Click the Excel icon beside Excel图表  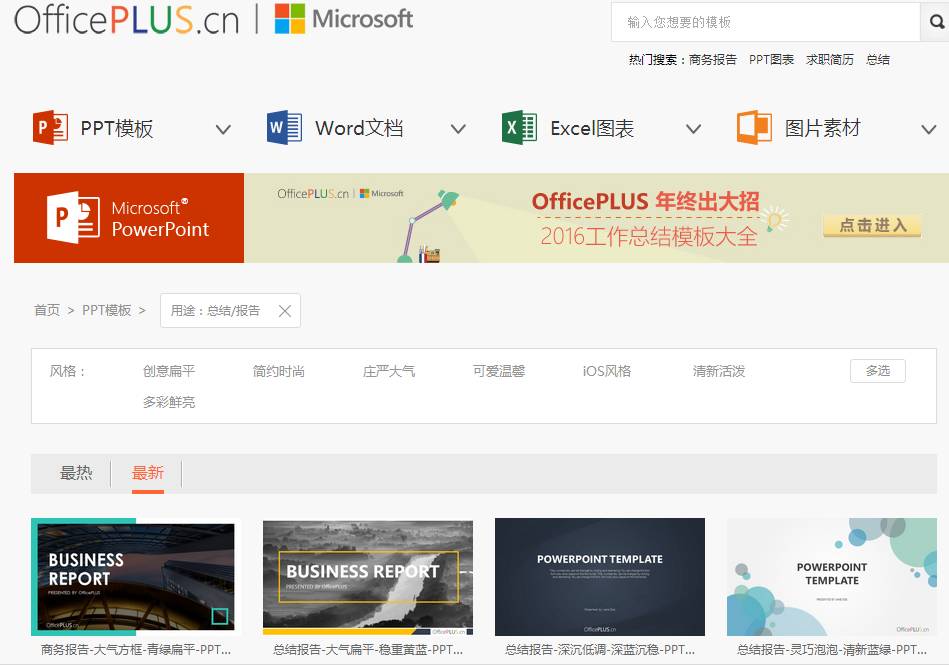(519, 128)
